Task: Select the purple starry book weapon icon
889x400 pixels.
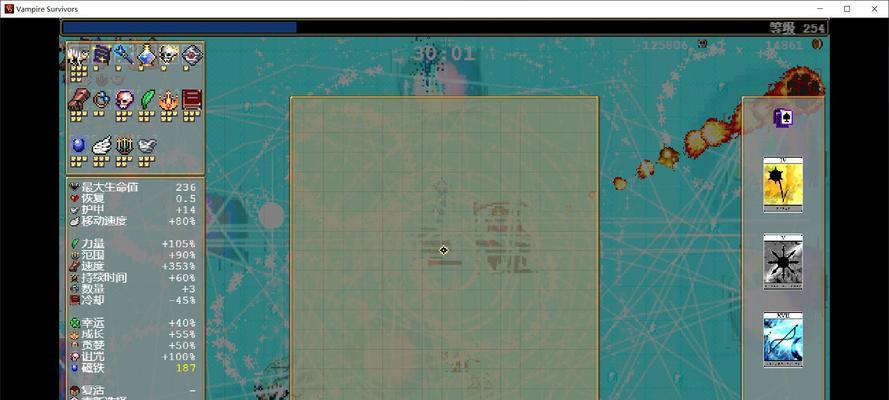Action: [x=101, y=54]
